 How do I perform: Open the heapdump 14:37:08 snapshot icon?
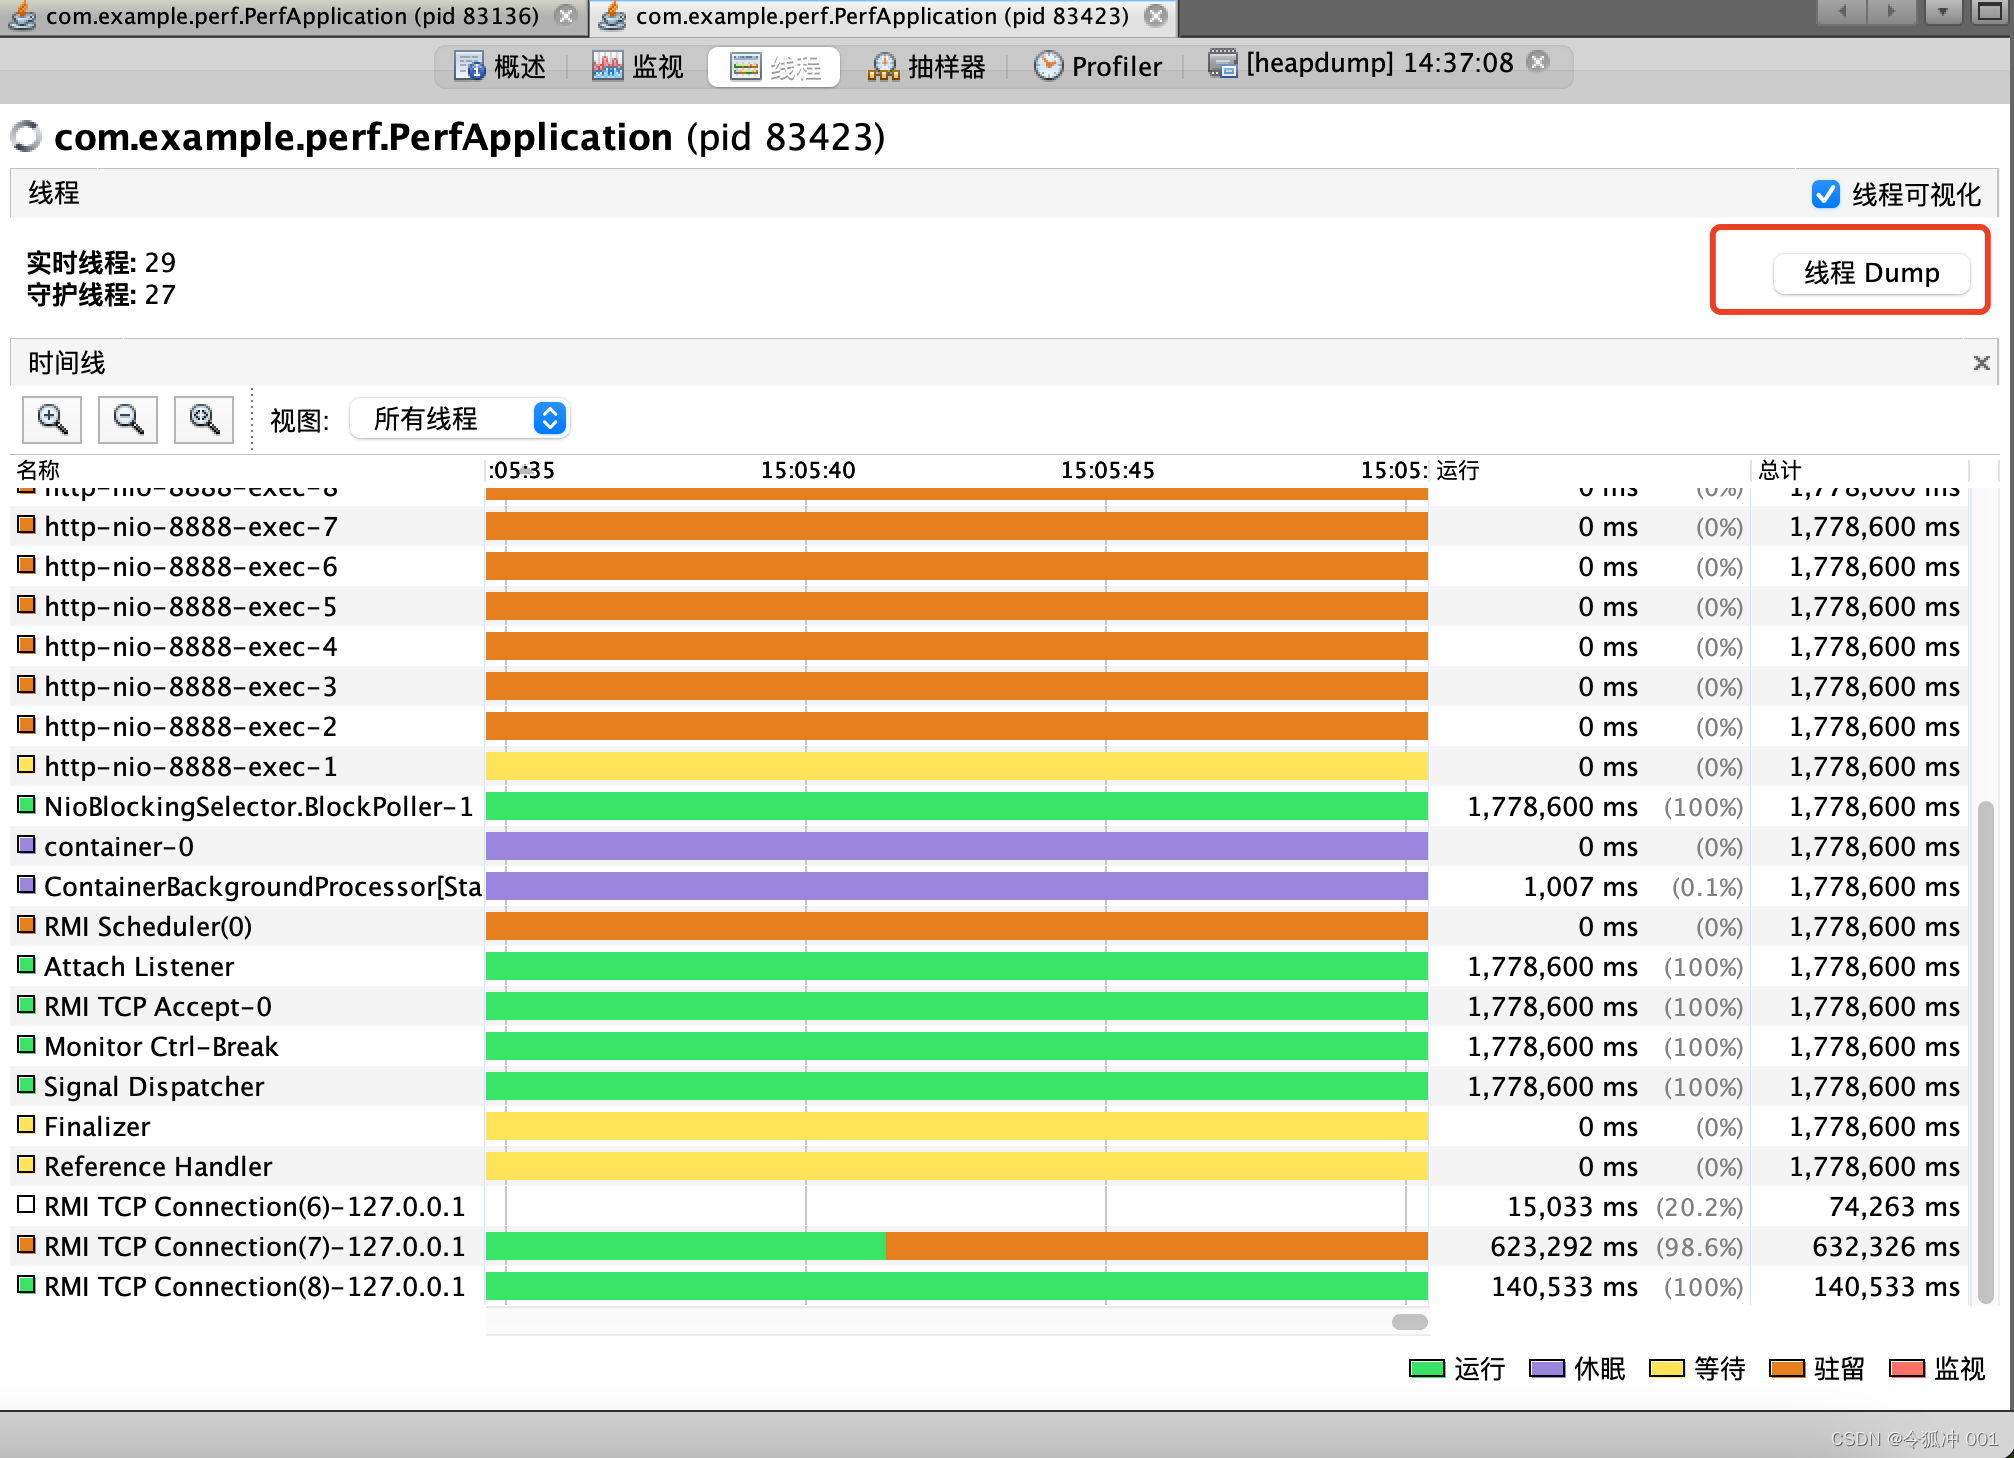pos(1222,63)
